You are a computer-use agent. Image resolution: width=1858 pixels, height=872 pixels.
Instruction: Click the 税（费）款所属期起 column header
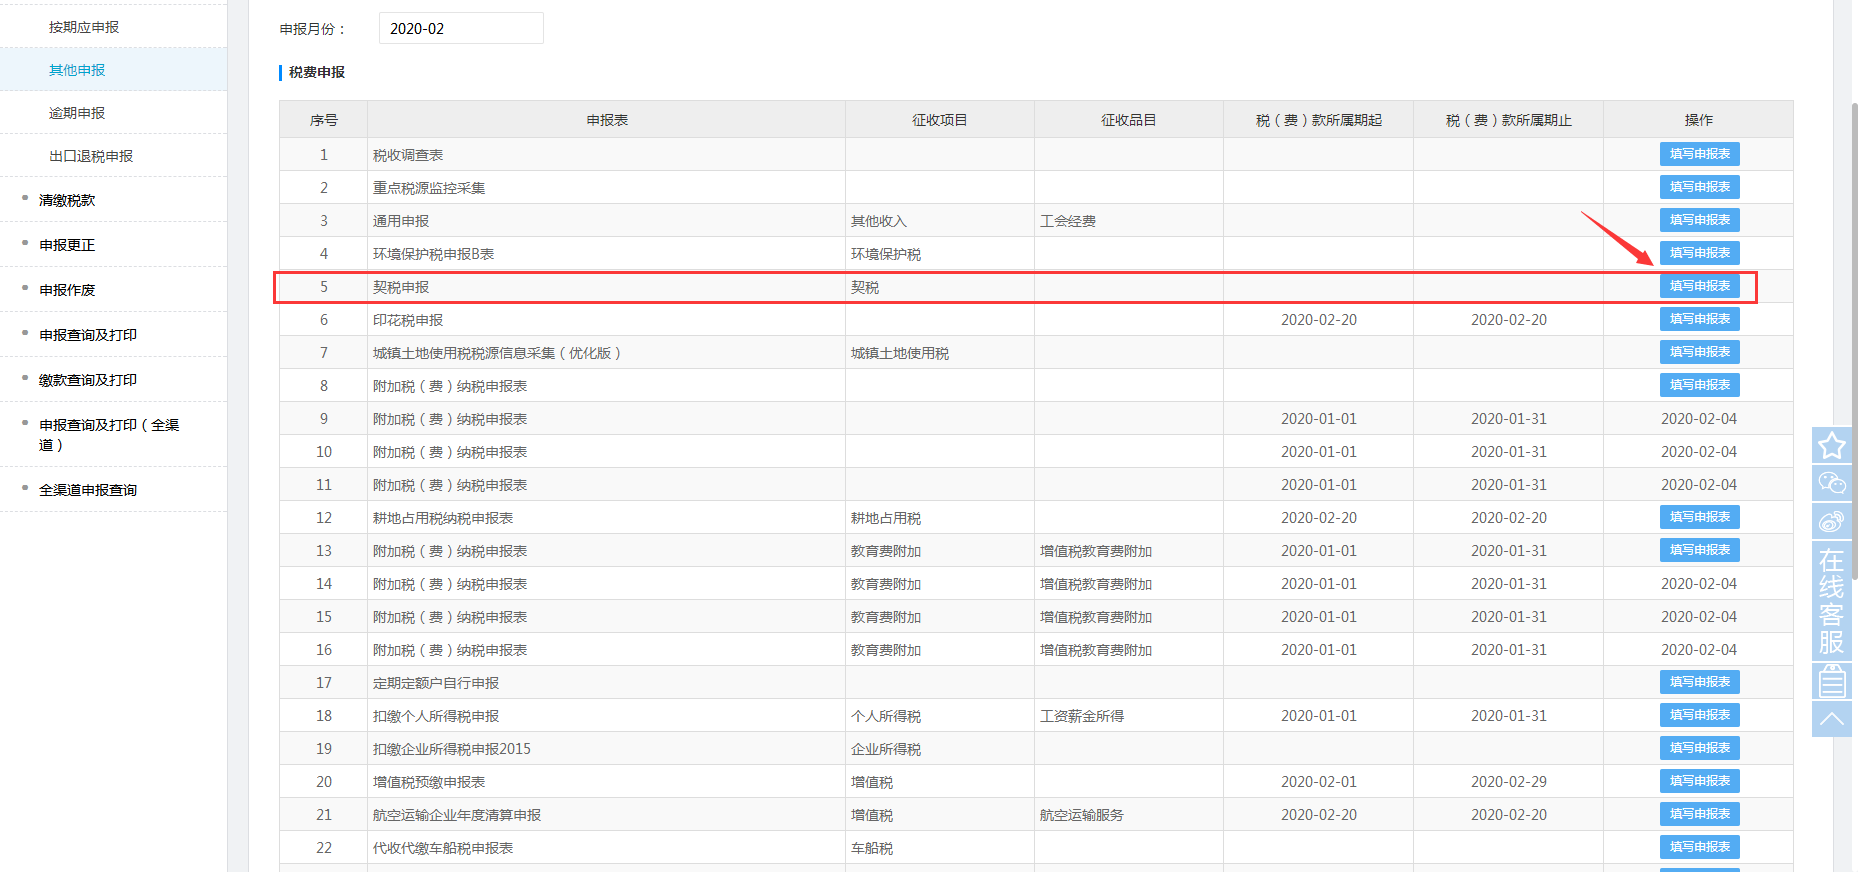click(x=1318, y=120)
